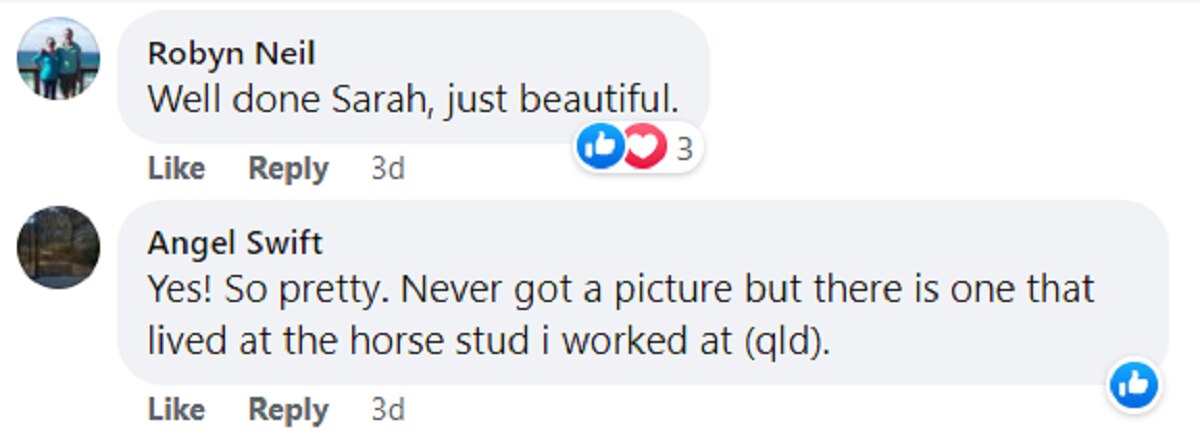Open Angel Swift's profile name link
The width and height of the screenshot is (1200, 439).
click(x=235, y=243)
